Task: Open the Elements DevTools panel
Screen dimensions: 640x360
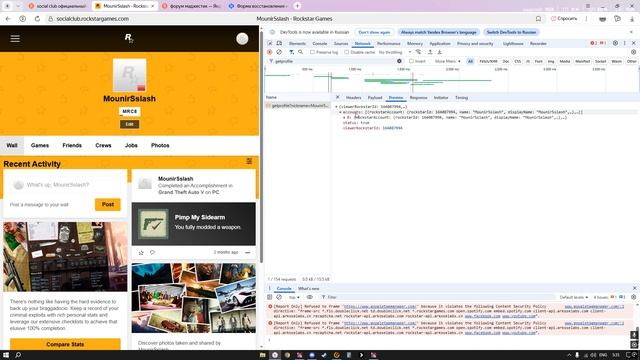Action: tap(297, 43)
